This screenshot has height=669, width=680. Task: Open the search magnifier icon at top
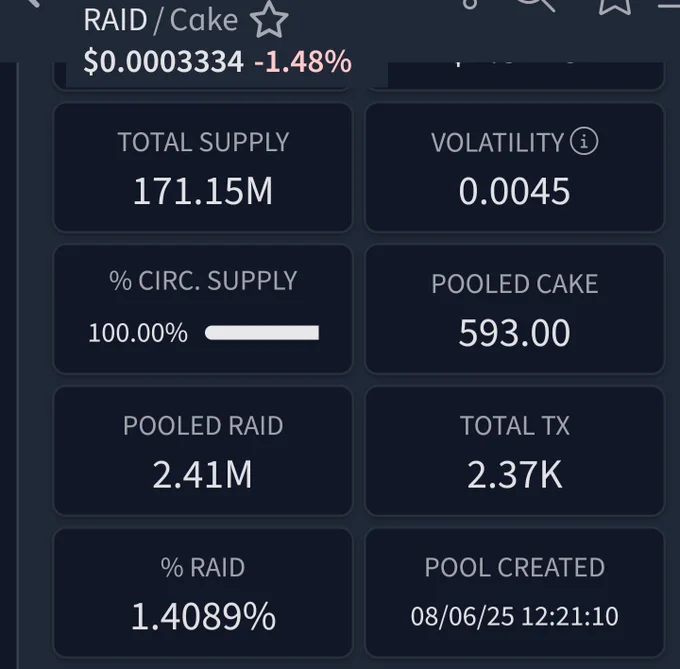tap(535, 4)
